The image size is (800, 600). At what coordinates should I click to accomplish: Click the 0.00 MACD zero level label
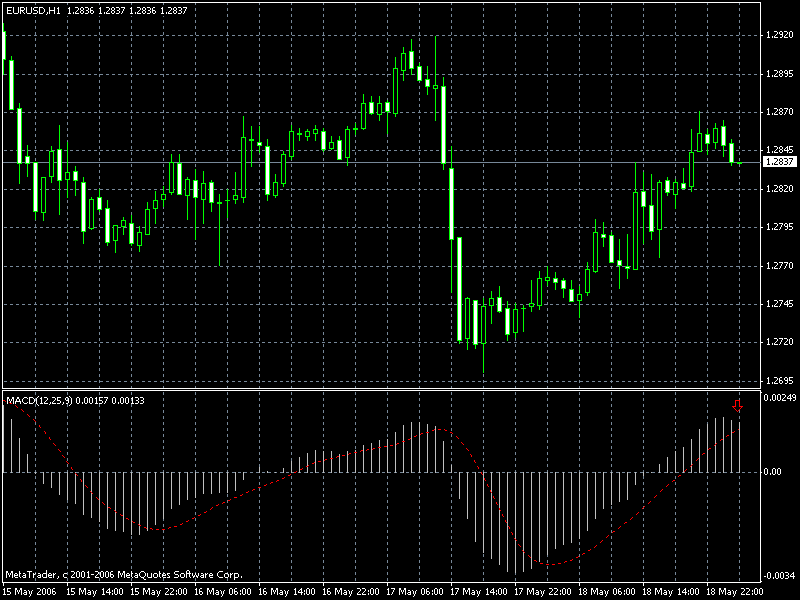(772, 472)
